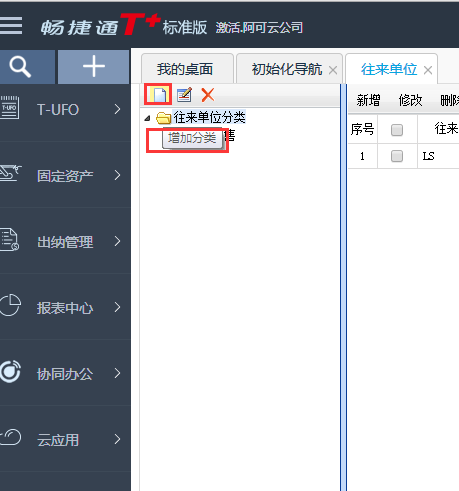This screenshot has height=491, width=459.
Task: Expand the T-UFO sidebar menu
Action: pyautogui.click(x=65, y=109)
